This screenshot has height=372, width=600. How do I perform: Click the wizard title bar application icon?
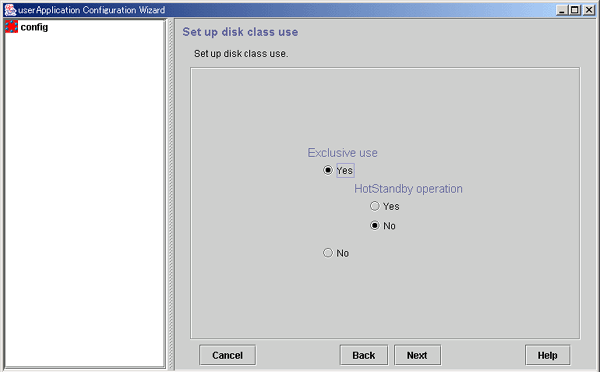coord(10,10)
